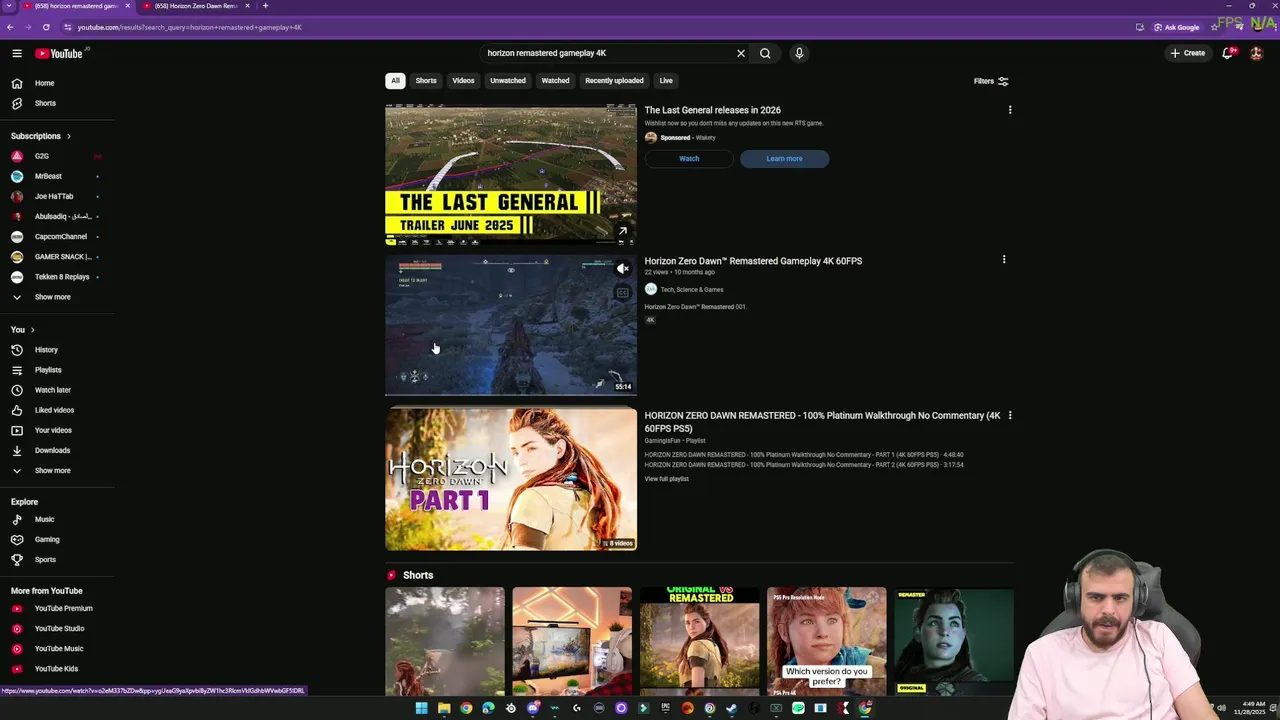Viewport: 1280px width, 720px height.
Task: Select the Watched filter chip
Action: click(555, 80)
